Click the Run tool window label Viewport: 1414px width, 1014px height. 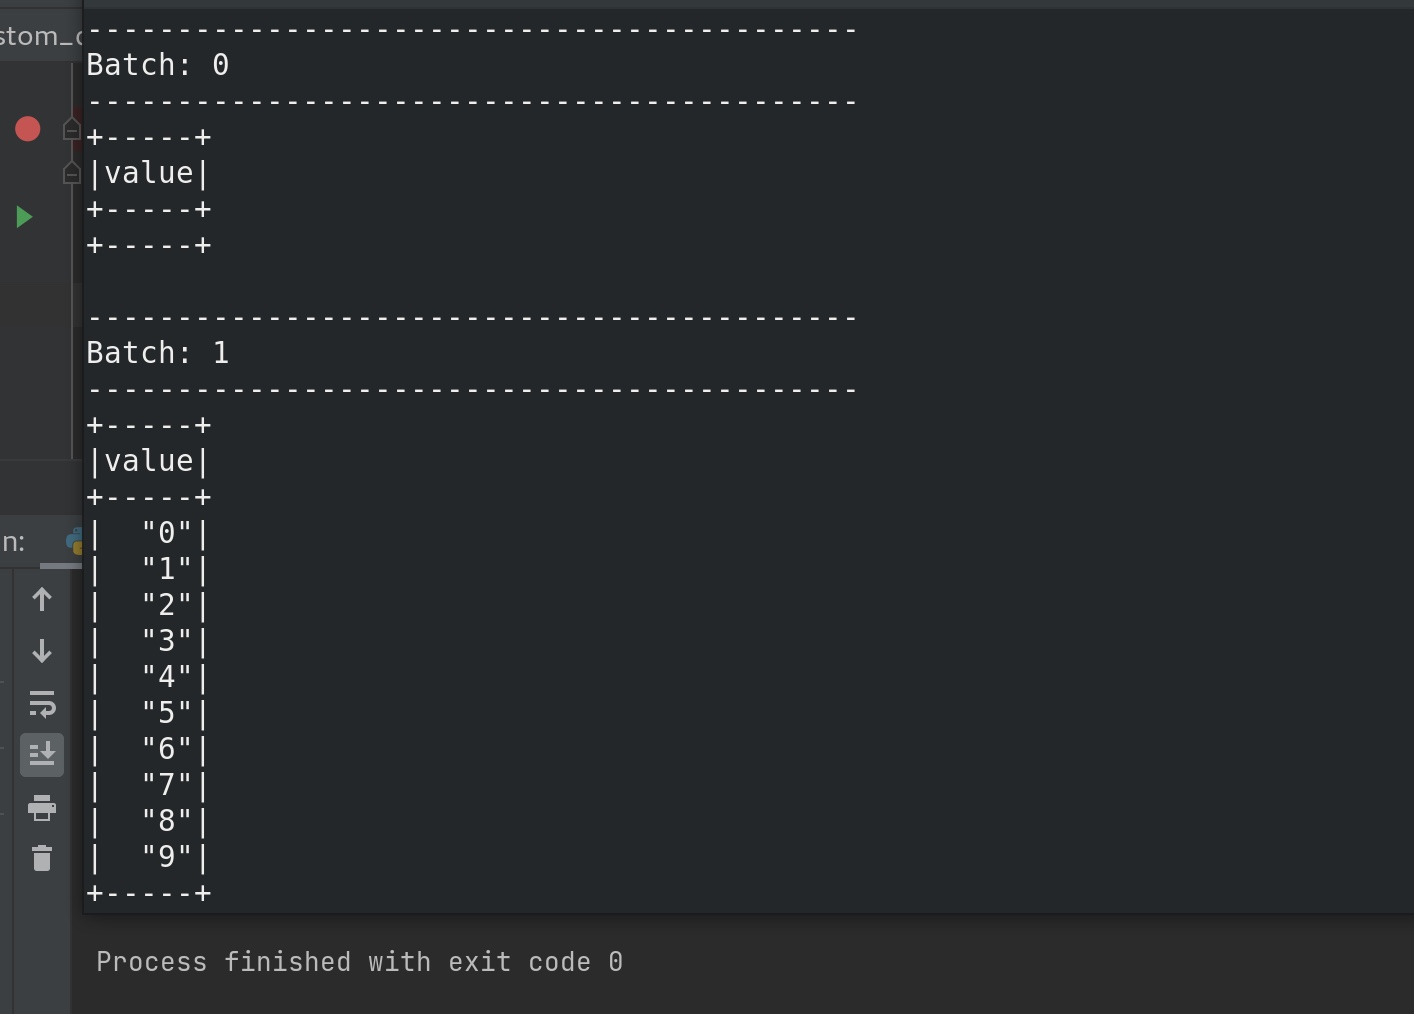click(13, 542)
